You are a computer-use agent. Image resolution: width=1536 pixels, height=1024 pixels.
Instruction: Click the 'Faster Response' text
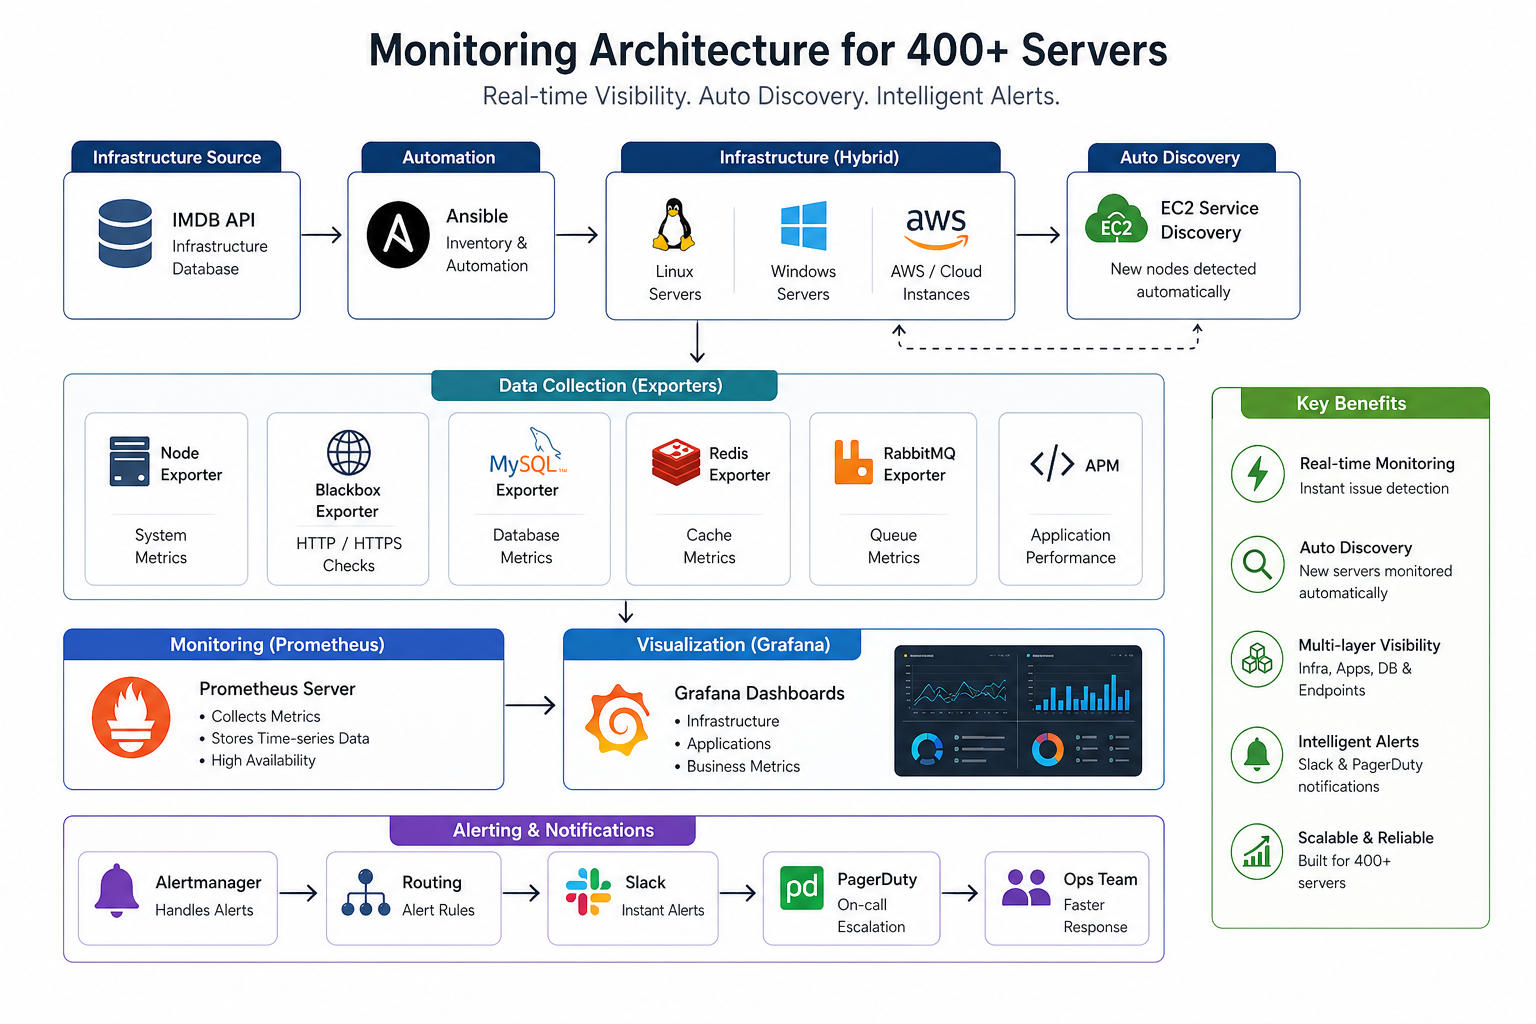(x=1095, y=916)
